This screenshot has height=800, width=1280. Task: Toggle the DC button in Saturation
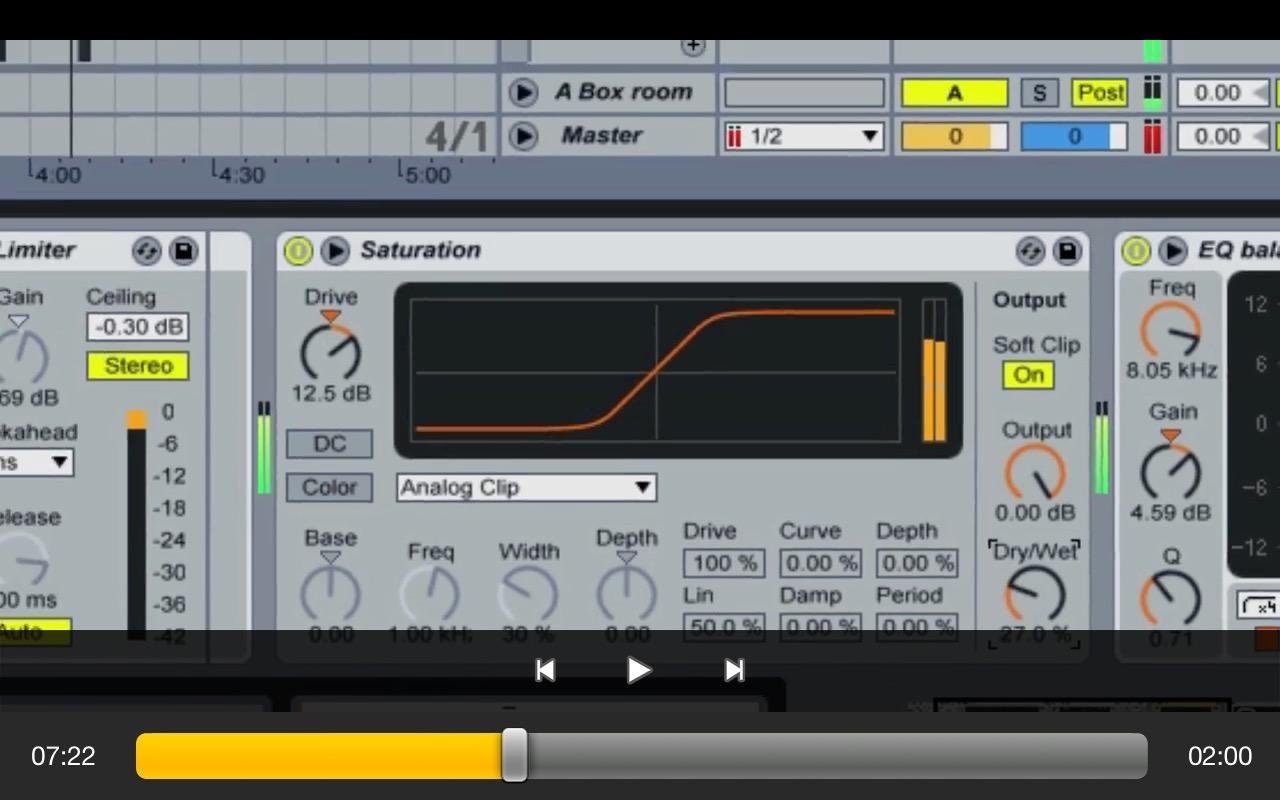pyautogui.click(x=329, y=444)
